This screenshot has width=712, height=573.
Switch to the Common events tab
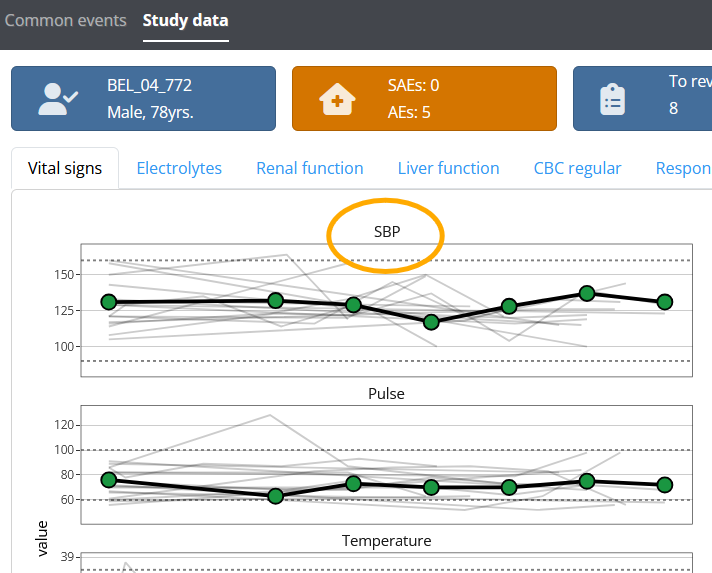pos(65,20)
